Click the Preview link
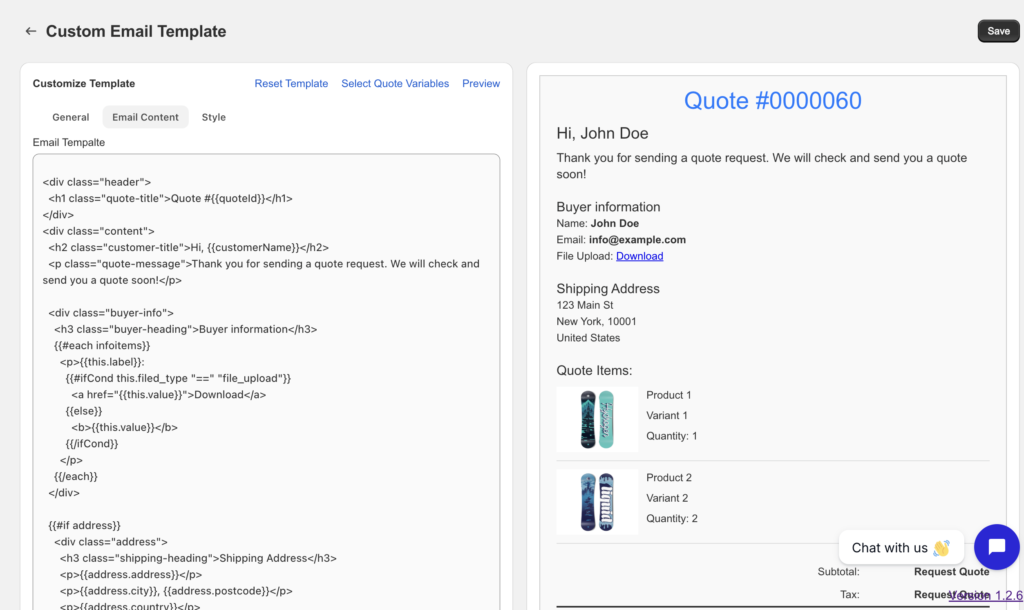Image resolution: width=1024 pixels, height=610 pixels. point(481,84)
